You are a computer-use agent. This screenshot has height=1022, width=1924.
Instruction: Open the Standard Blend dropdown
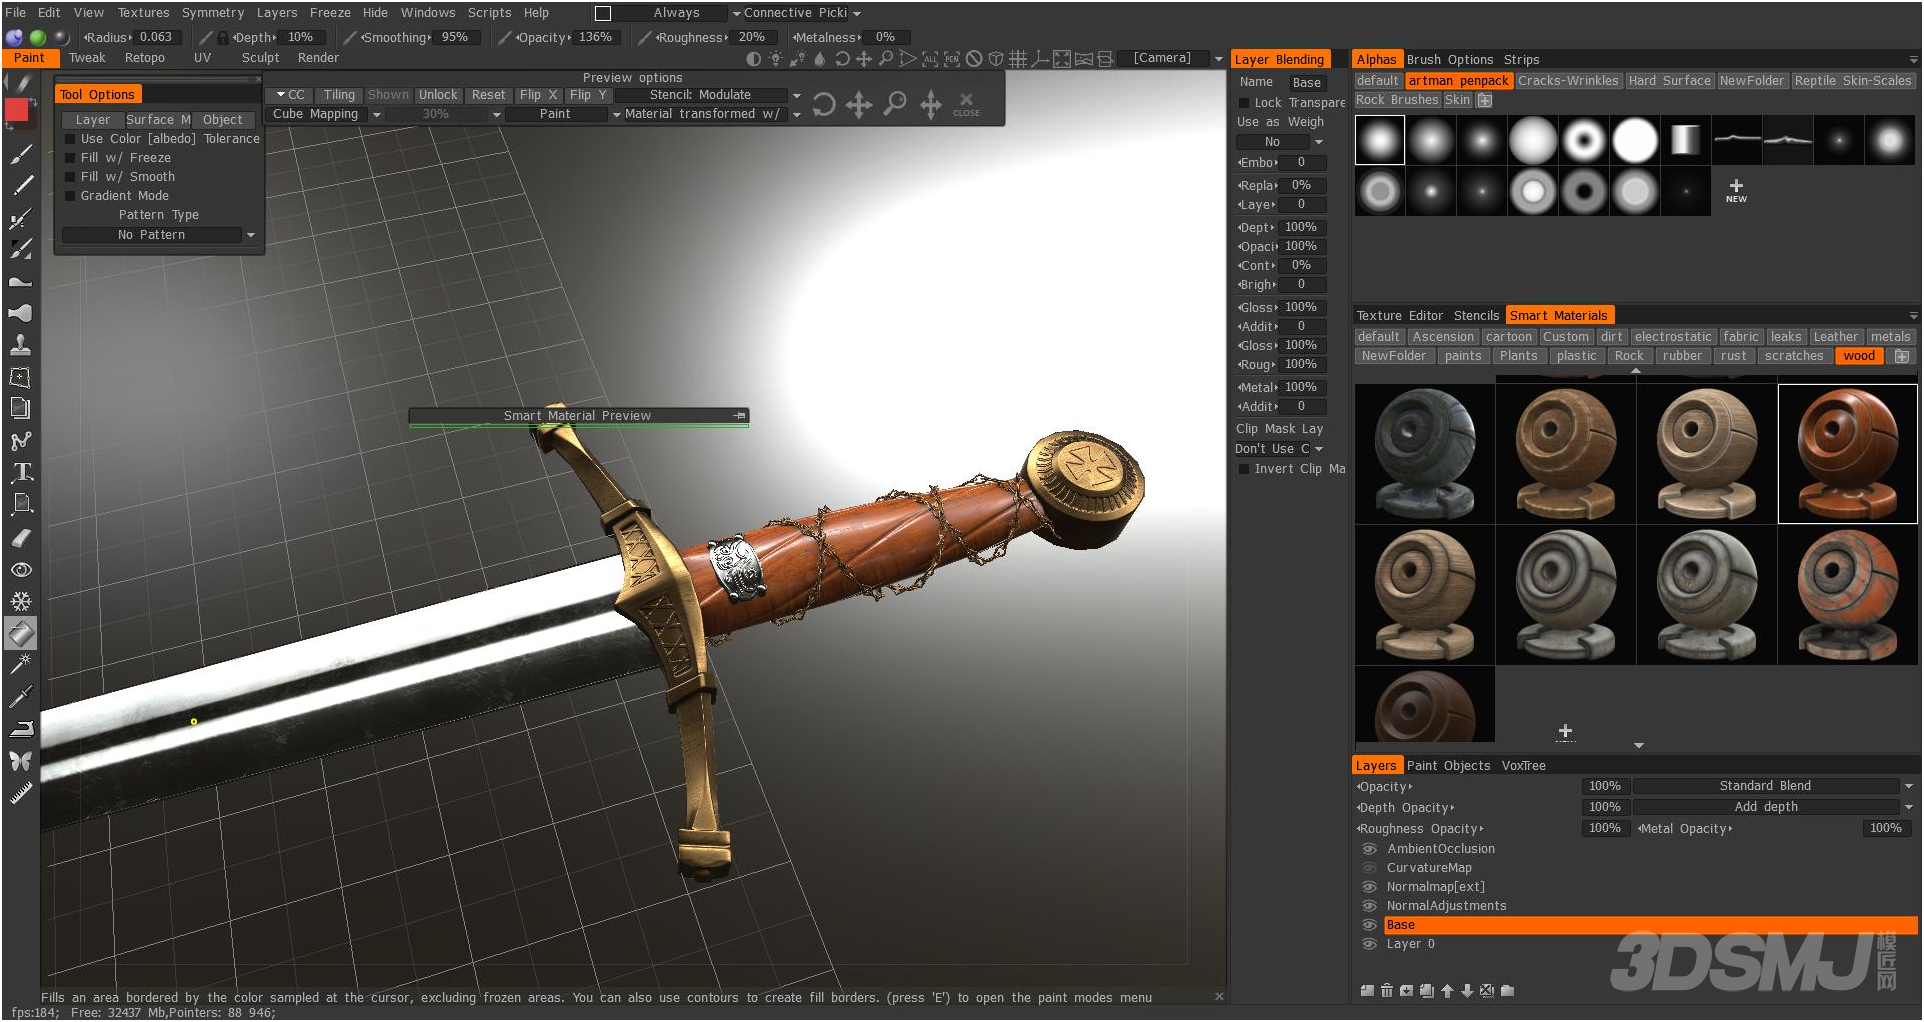[1773, 786]
